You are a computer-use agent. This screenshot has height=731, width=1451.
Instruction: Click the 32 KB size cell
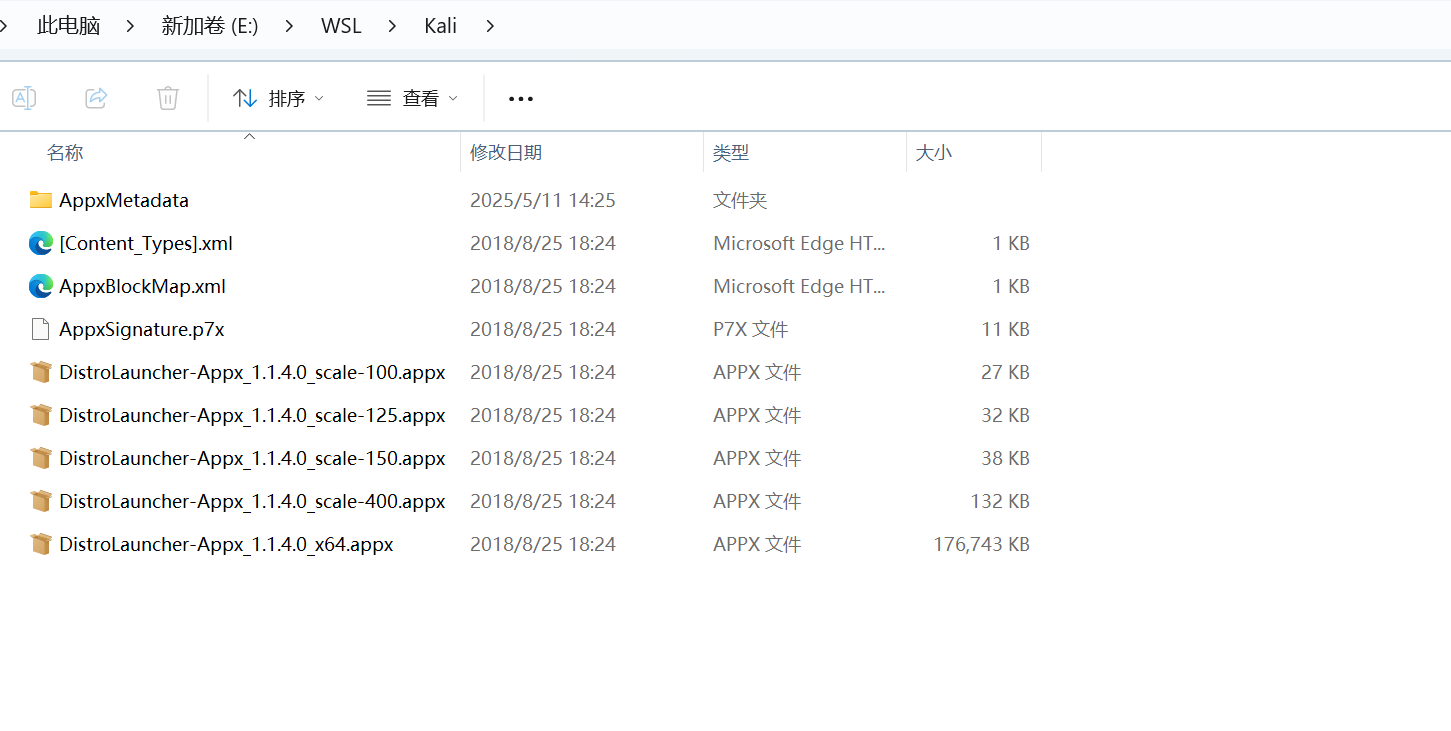point(1005,415)
